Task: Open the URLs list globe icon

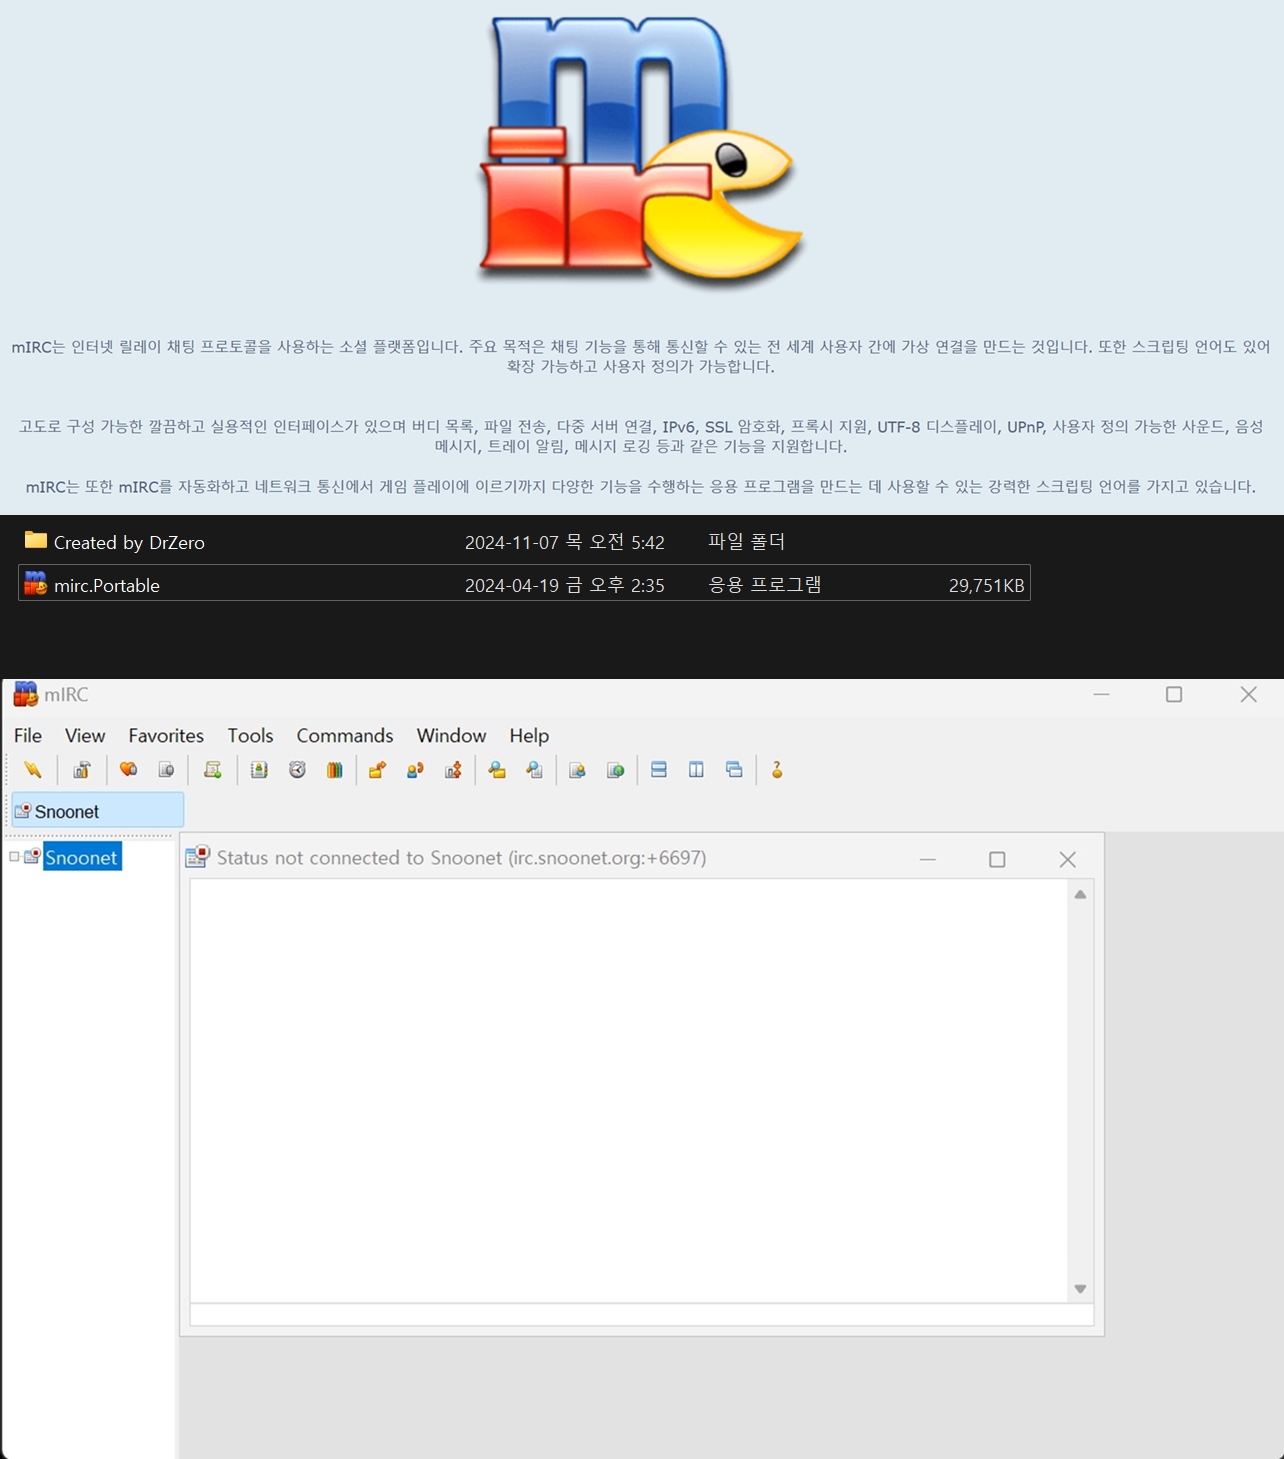Action: [615, 769]
